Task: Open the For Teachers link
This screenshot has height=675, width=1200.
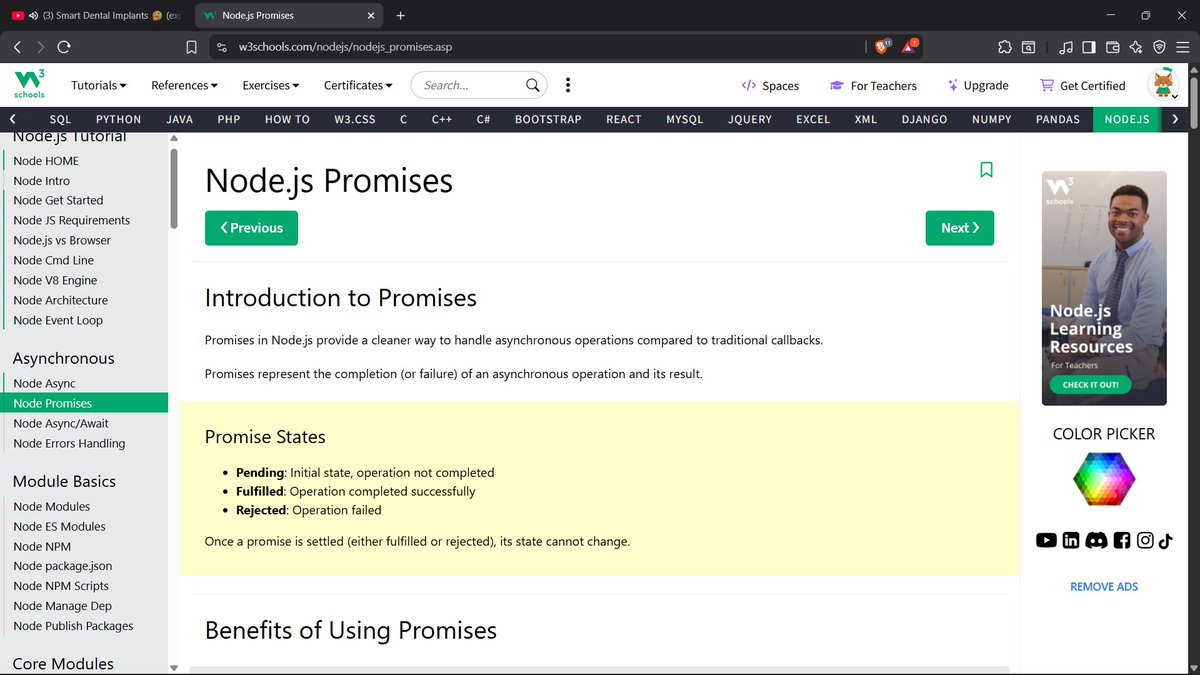Action: pyautogui.click(x=873, y=86)
